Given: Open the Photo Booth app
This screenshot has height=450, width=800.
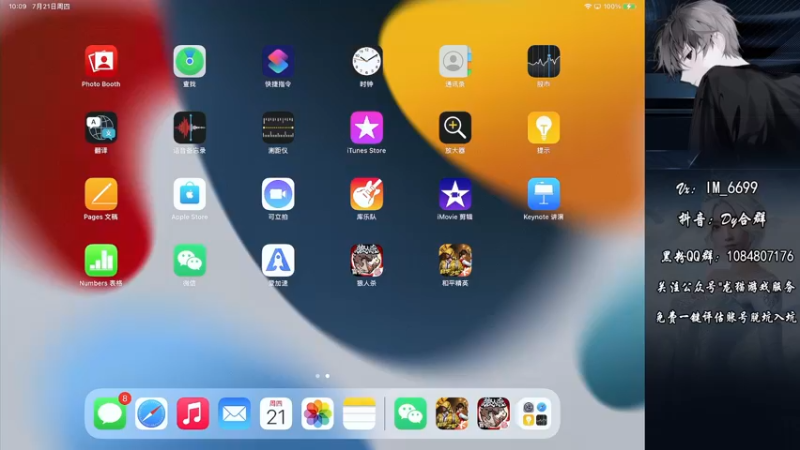Looking at the screenshot, I should (x=101, y=61).
